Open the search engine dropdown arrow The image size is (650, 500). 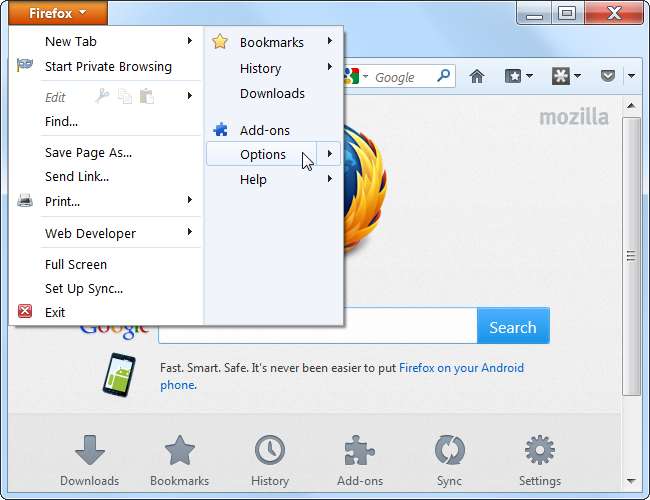pos(365,76)
